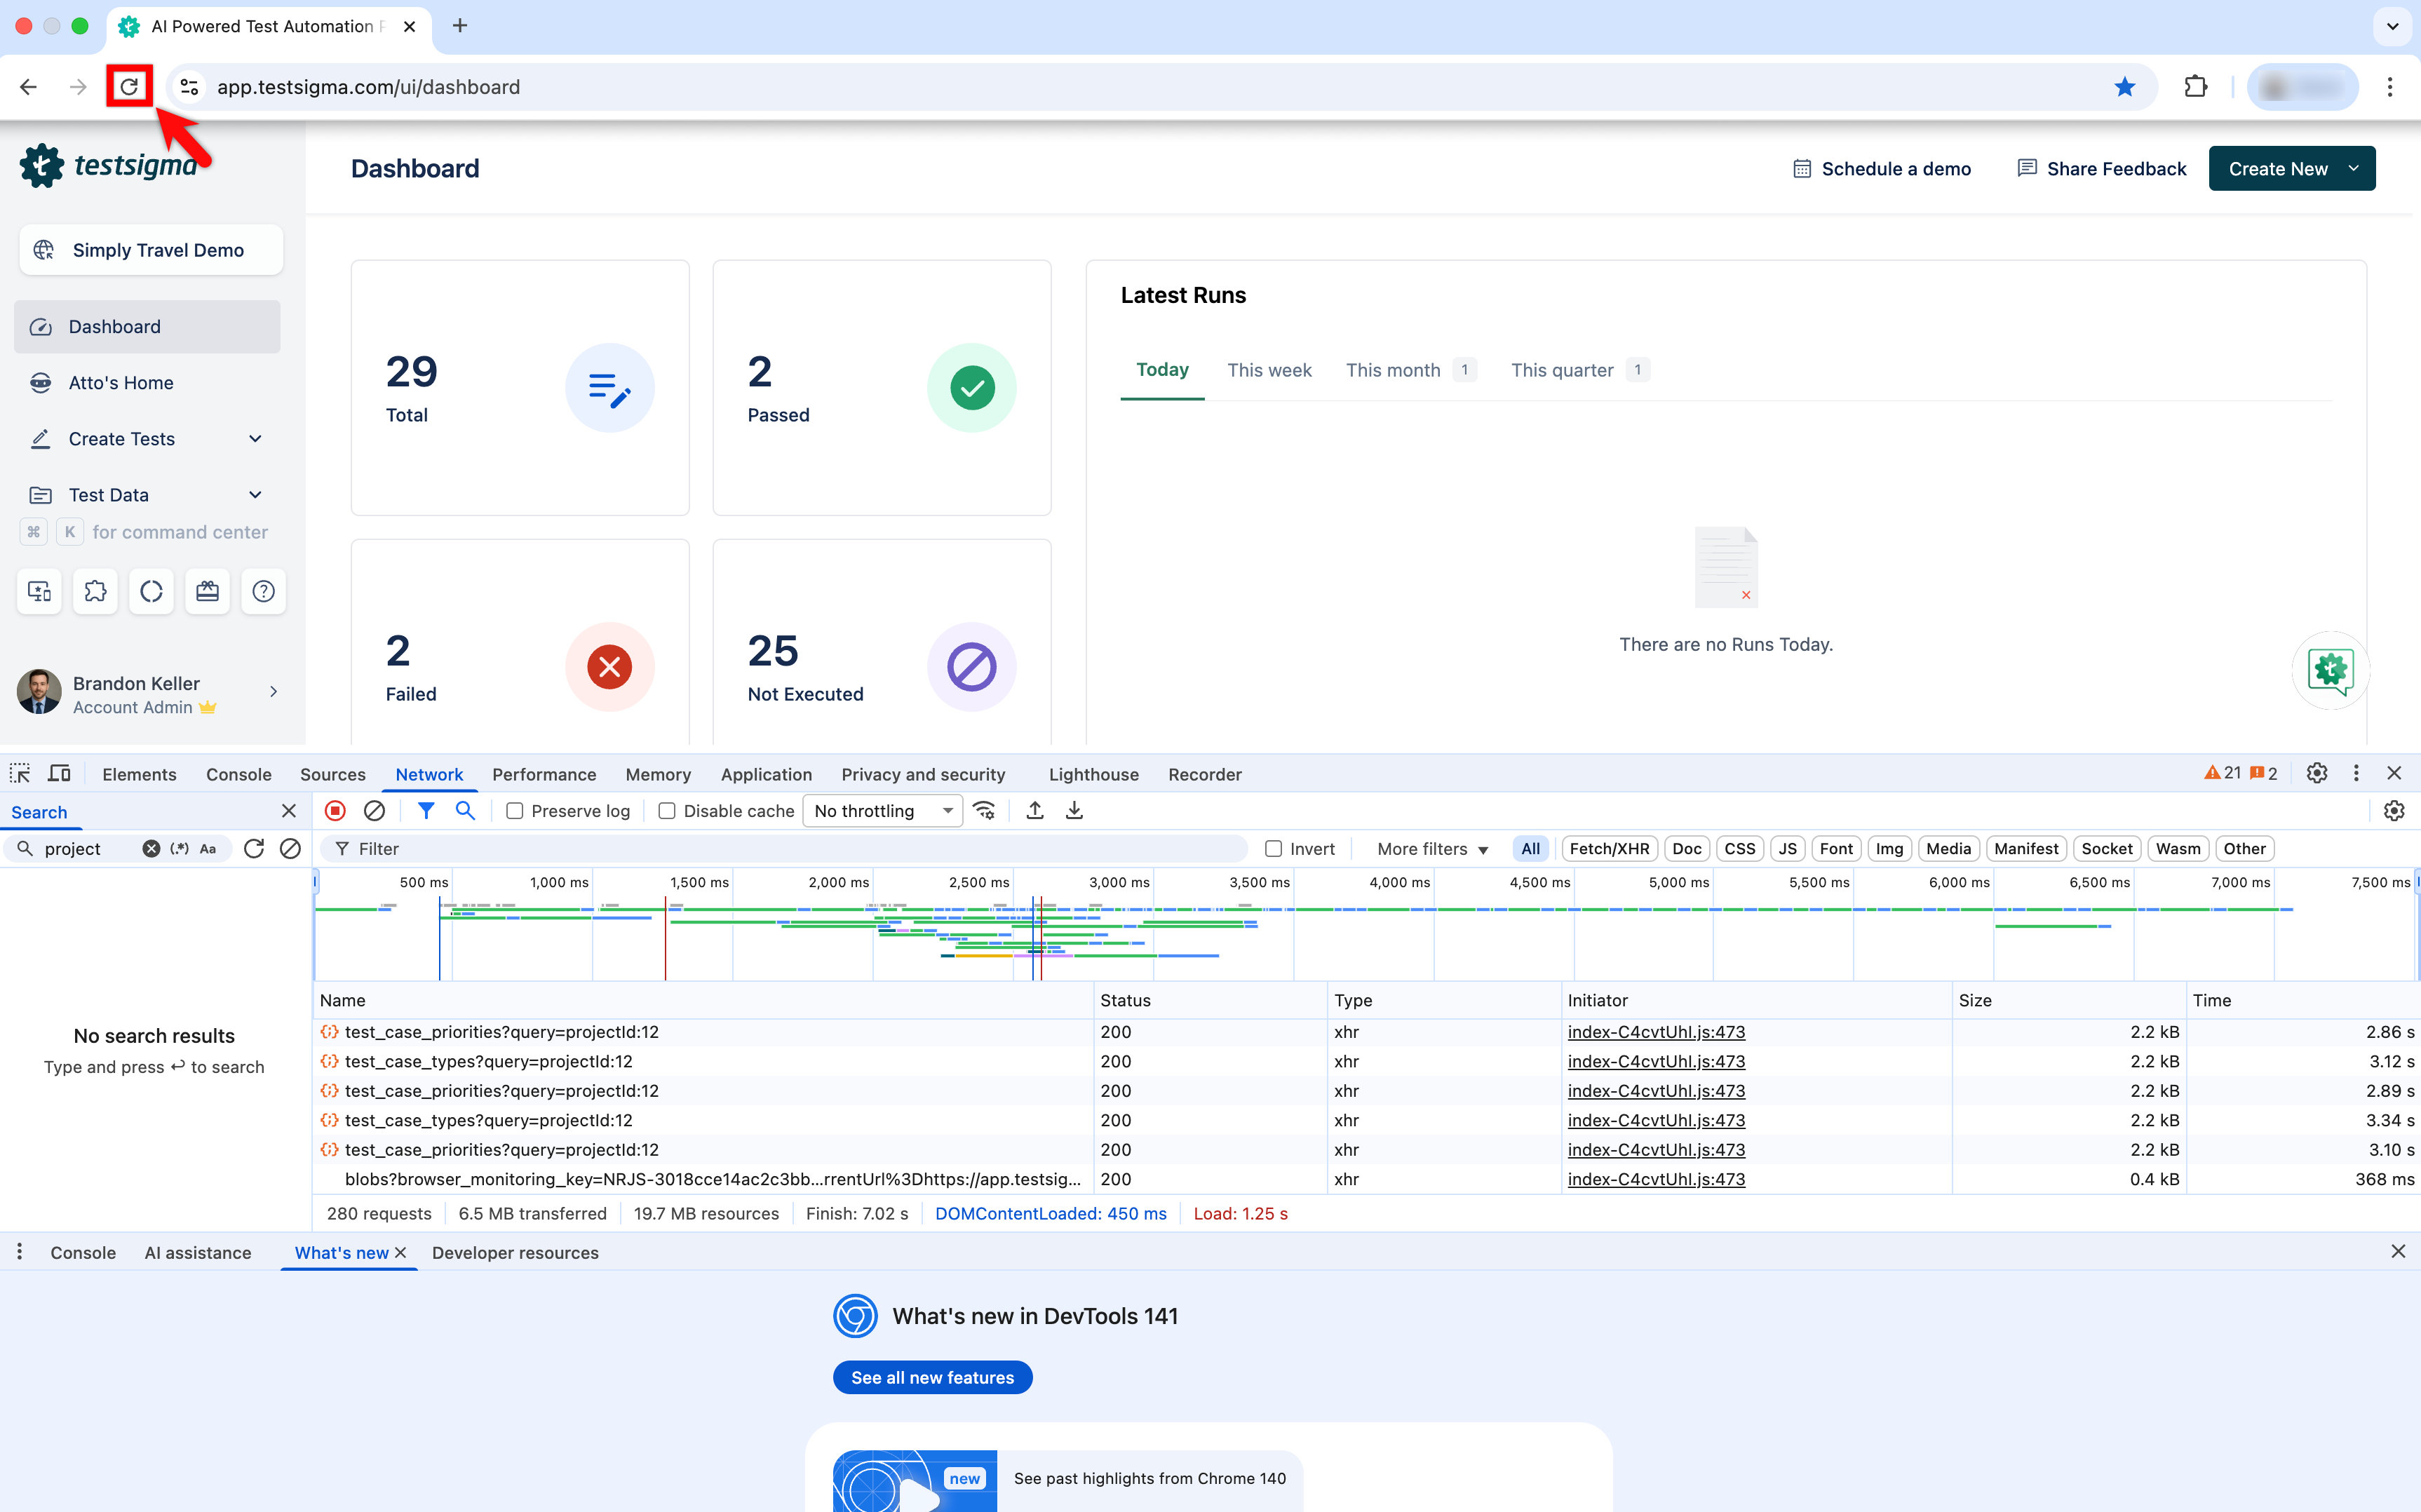Click the export HAR download icon
The width and height of the screenshot is (2421, 1512).
coord(1074,811)
